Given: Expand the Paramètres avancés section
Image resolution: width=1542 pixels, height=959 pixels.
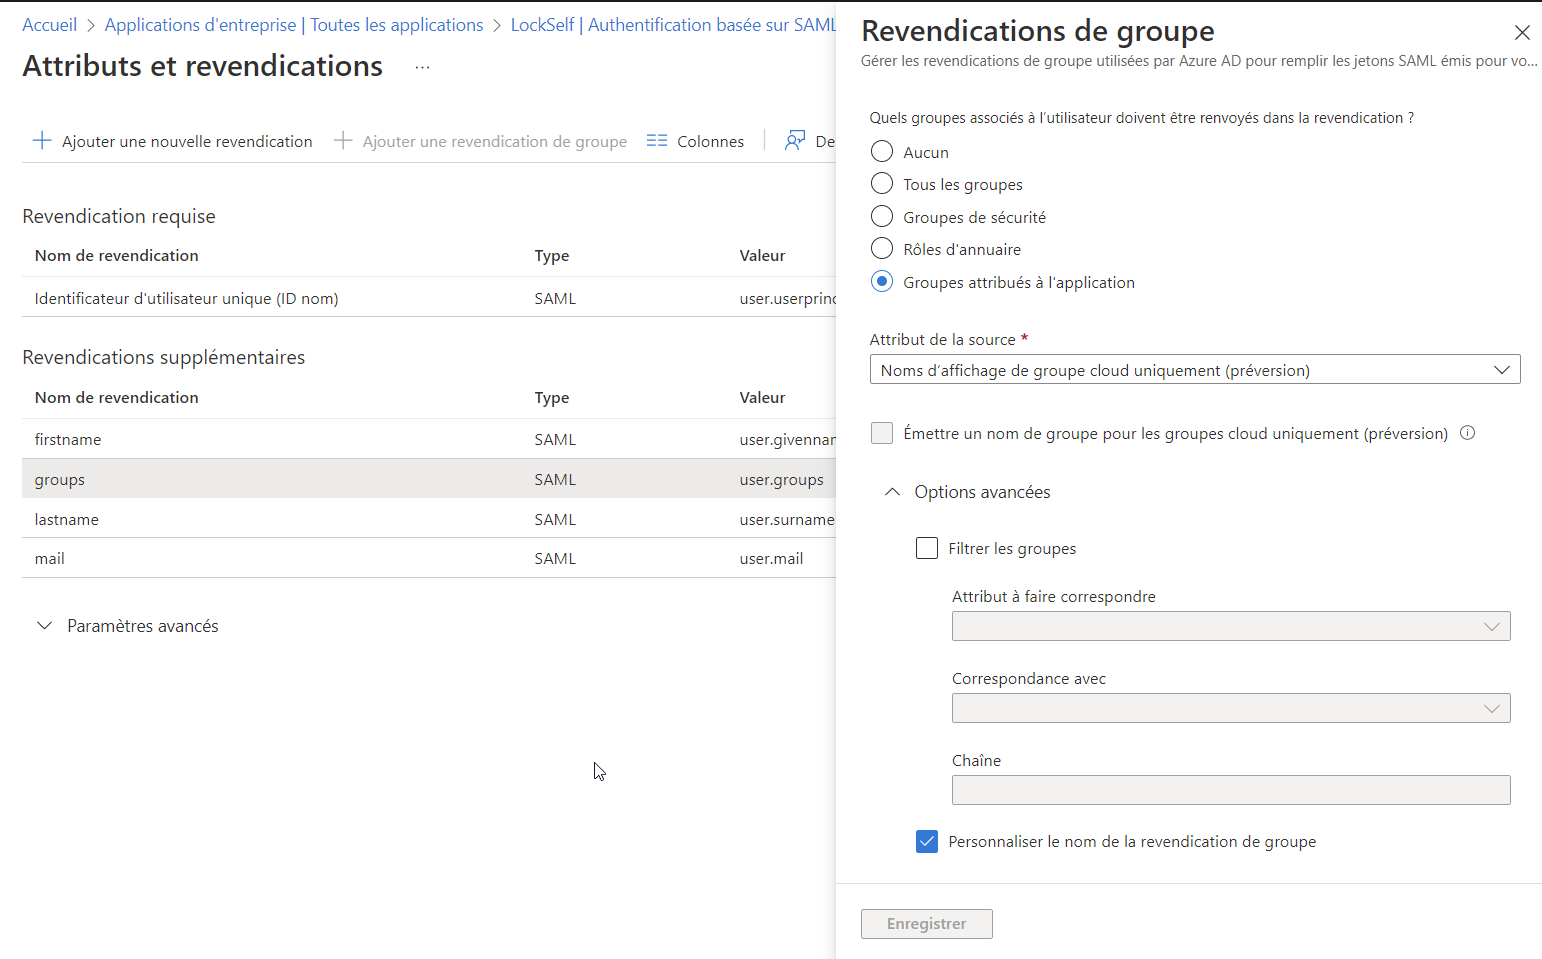Looking at the screenshot, I should coord(44,626).
